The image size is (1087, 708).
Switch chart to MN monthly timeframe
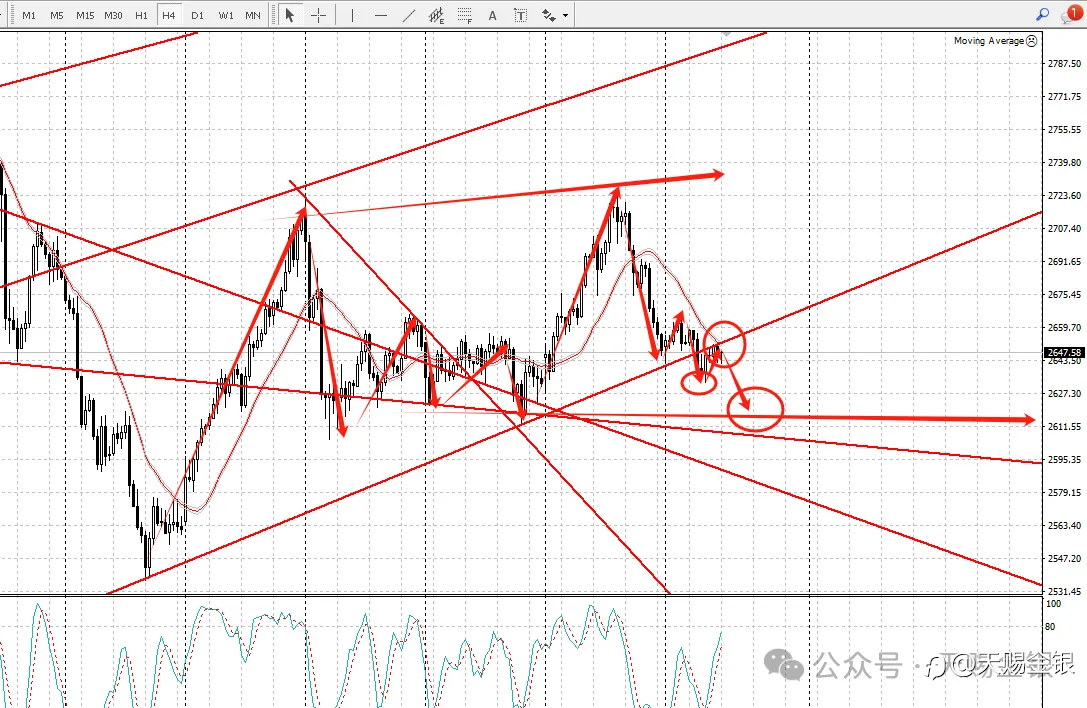(253, 15)
